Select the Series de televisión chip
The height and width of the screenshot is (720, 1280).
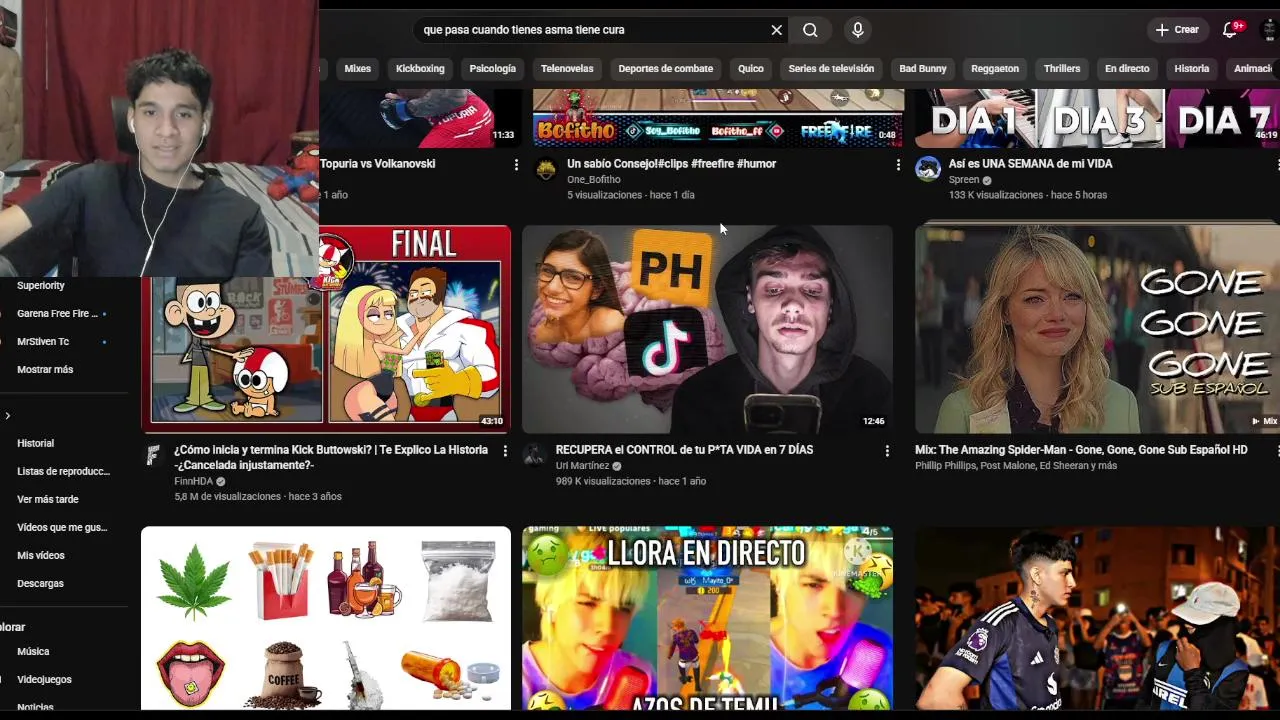831,69
